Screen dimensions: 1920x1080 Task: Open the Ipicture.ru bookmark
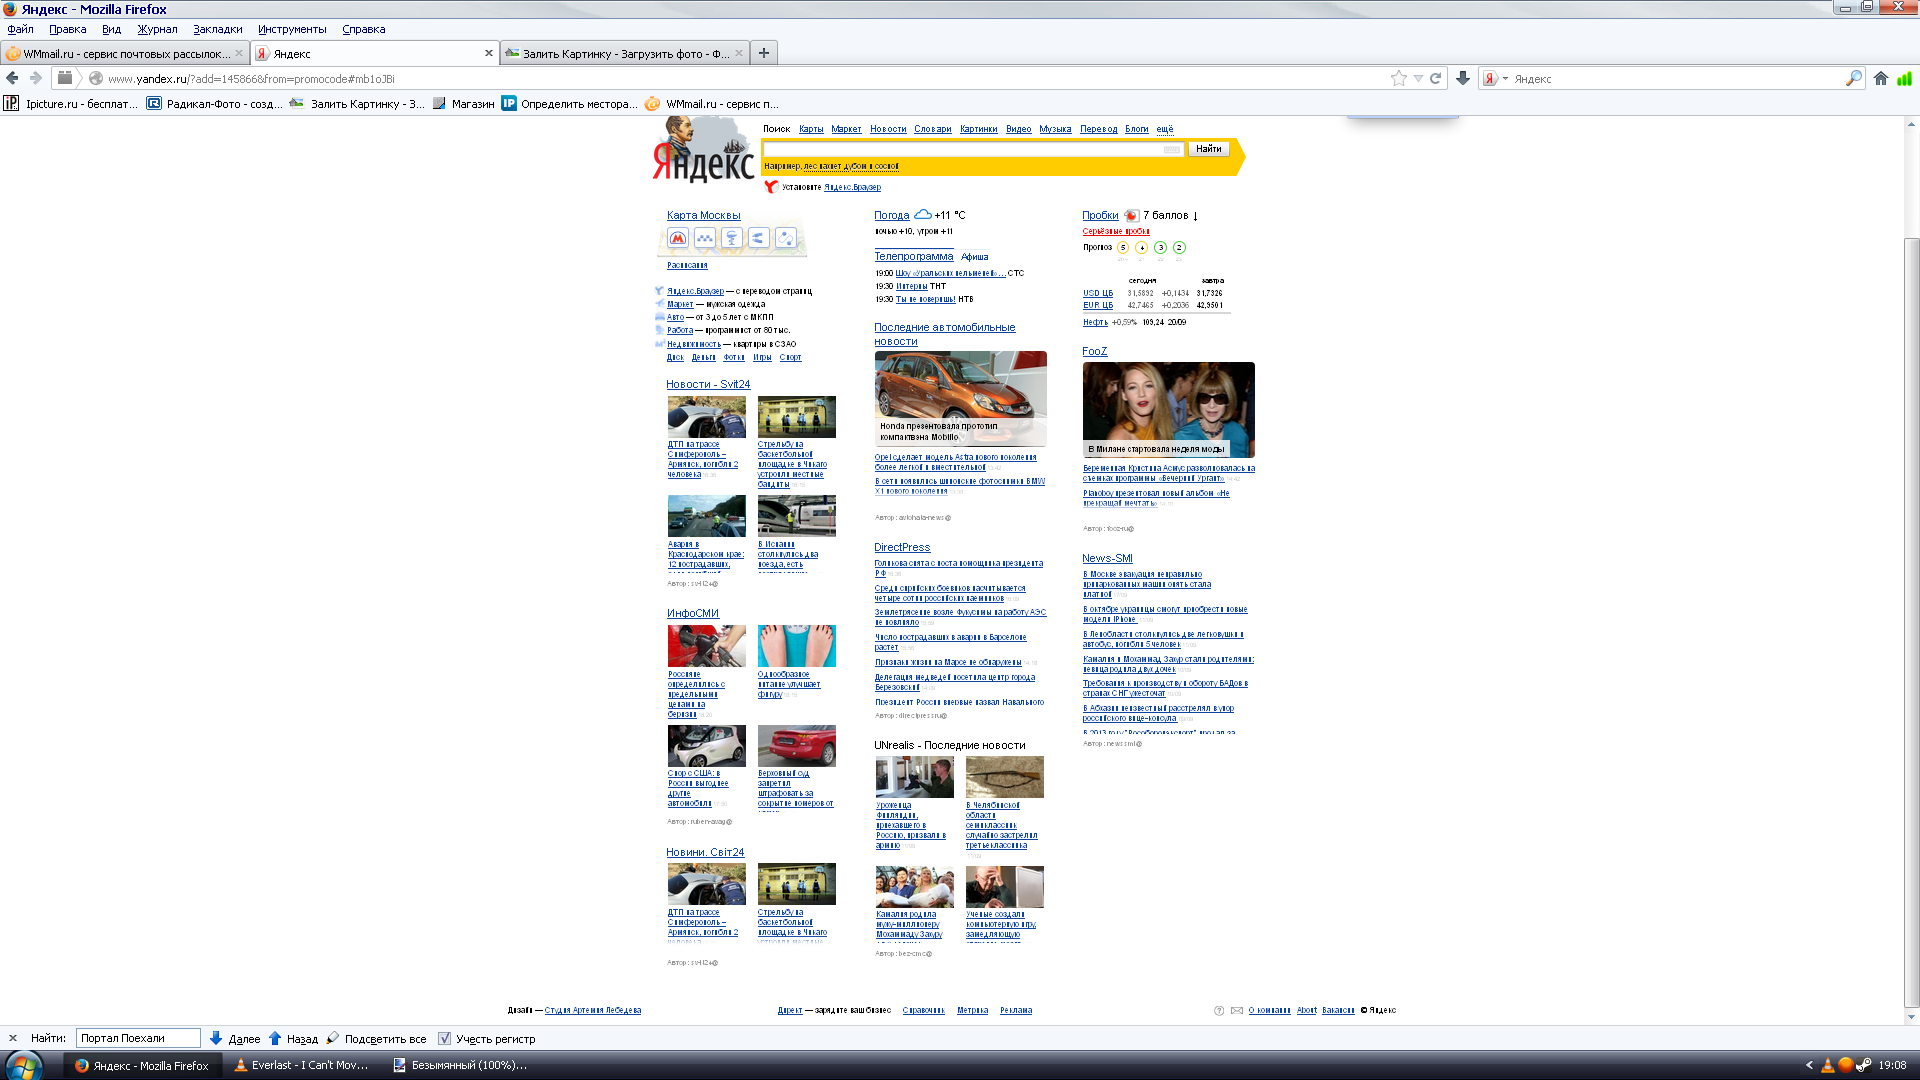(70, 103)
